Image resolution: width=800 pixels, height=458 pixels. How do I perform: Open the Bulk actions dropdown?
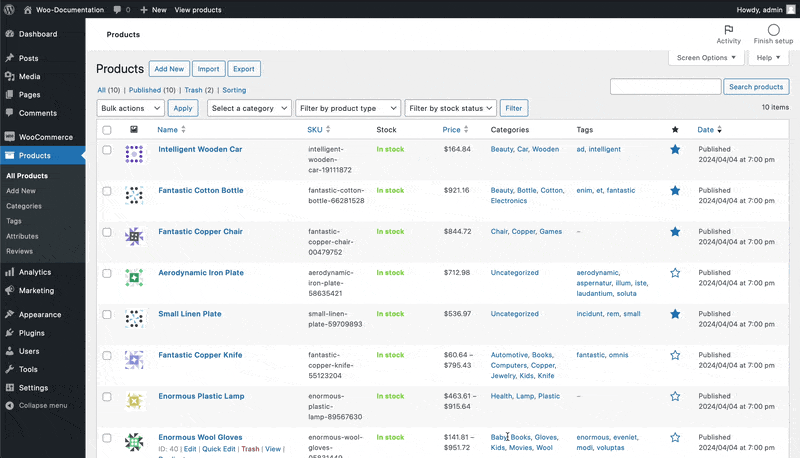[x=130, y=108]
